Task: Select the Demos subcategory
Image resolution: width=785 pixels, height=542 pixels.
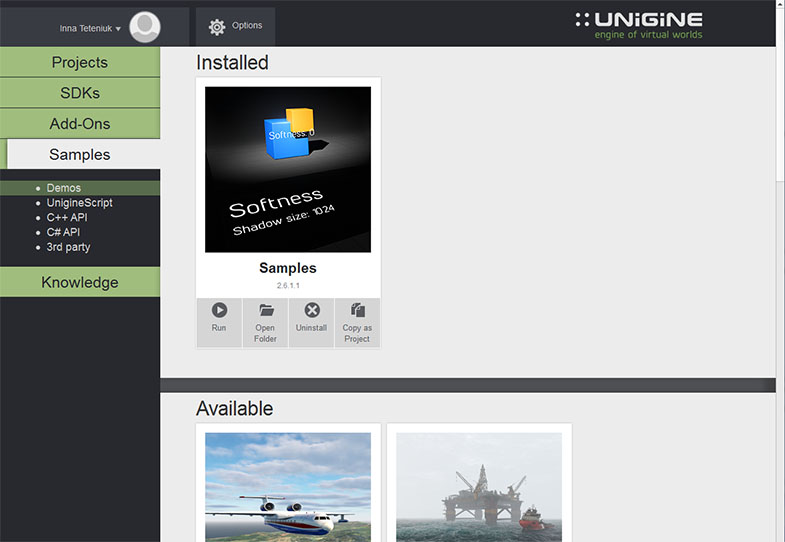Action: point(80,188)
